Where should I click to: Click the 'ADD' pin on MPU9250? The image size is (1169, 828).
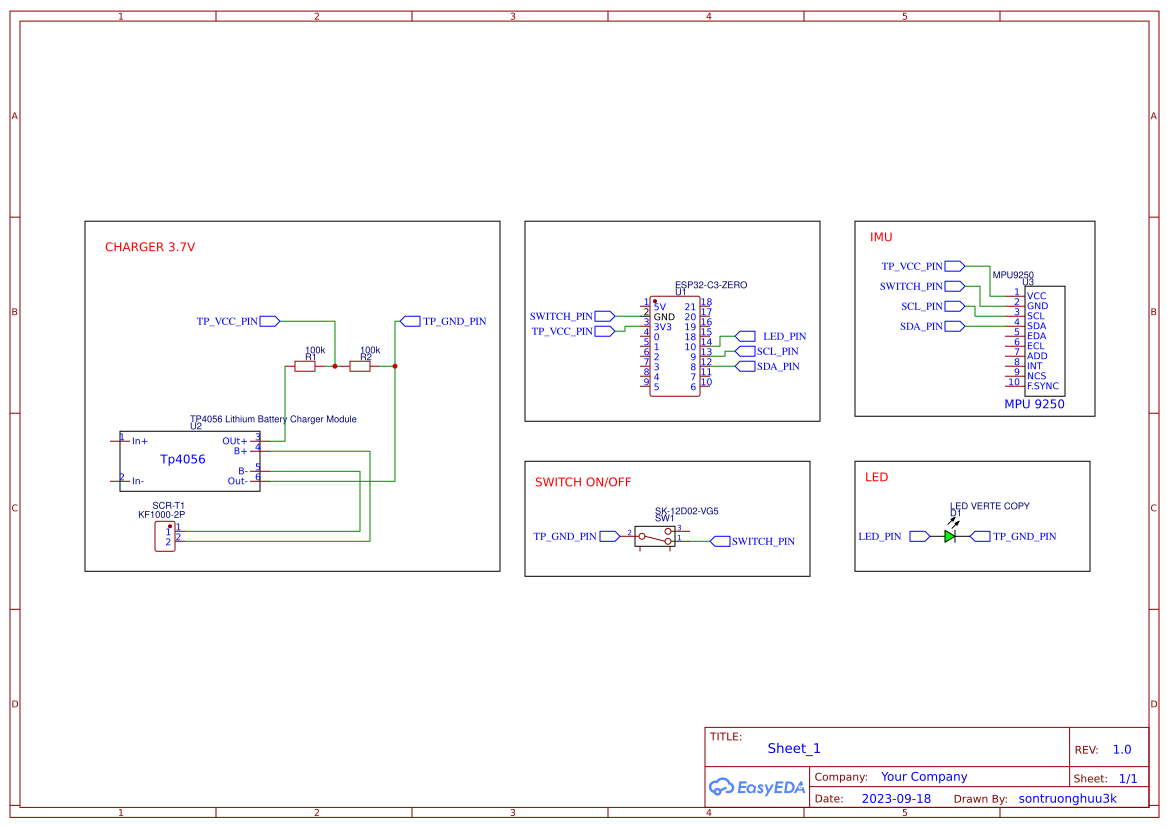pyautogui.click(x=1037, y=356)
